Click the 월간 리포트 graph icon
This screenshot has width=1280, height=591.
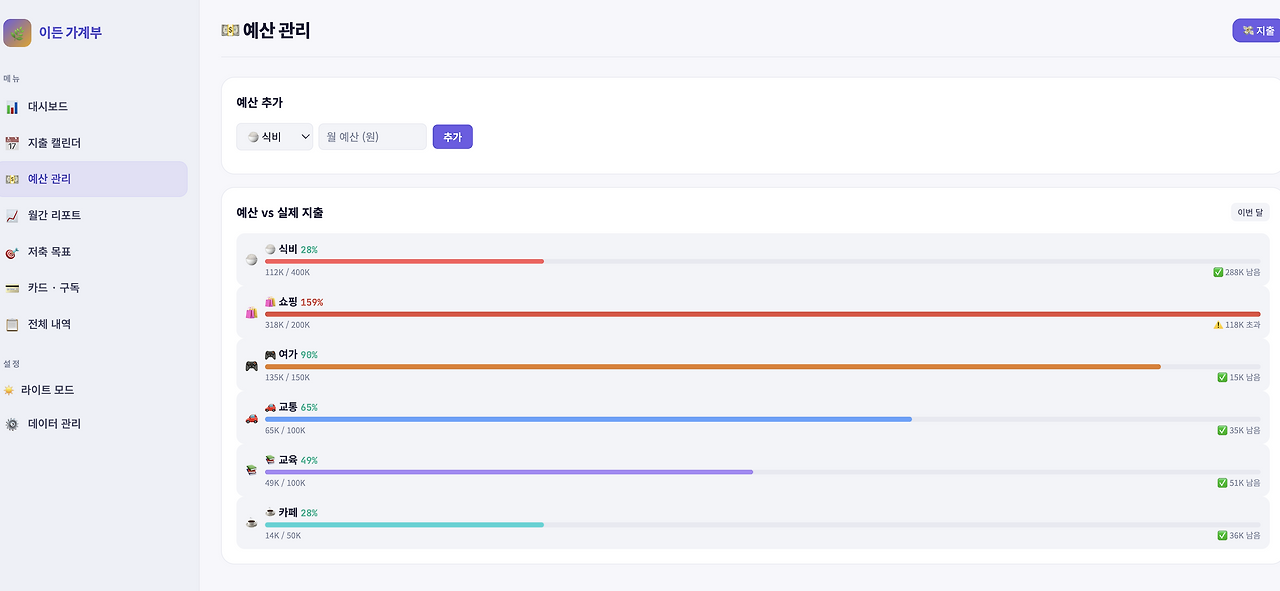click(12, 215)
